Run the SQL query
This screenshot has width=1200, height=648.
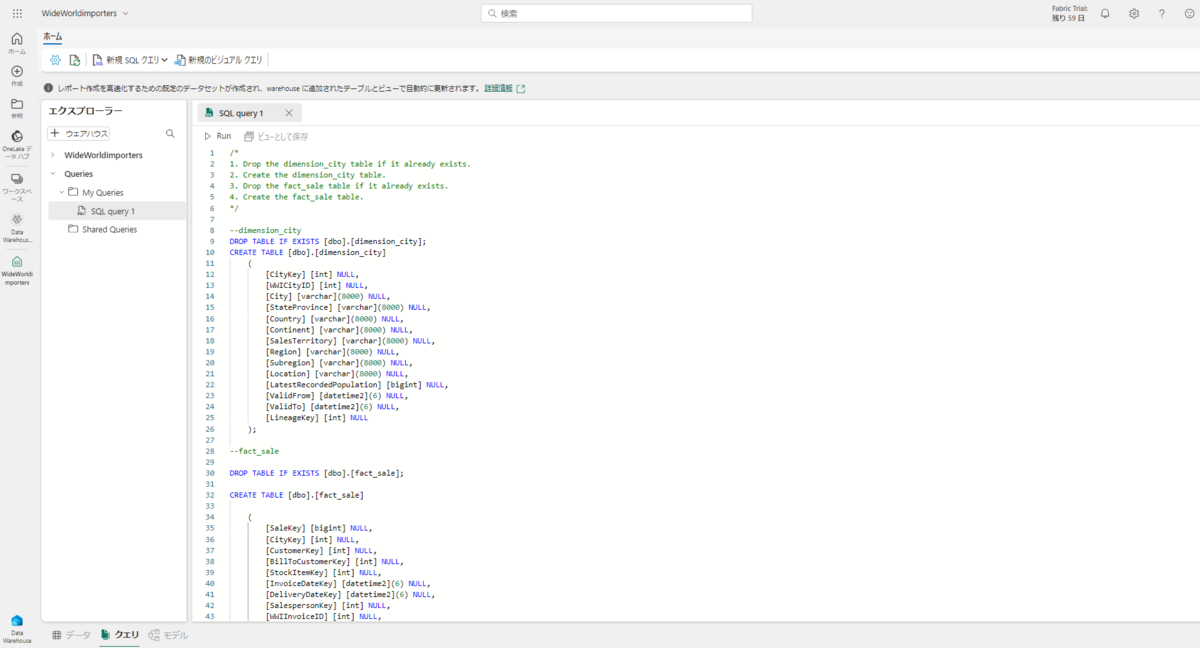click(x=217, y=136)
